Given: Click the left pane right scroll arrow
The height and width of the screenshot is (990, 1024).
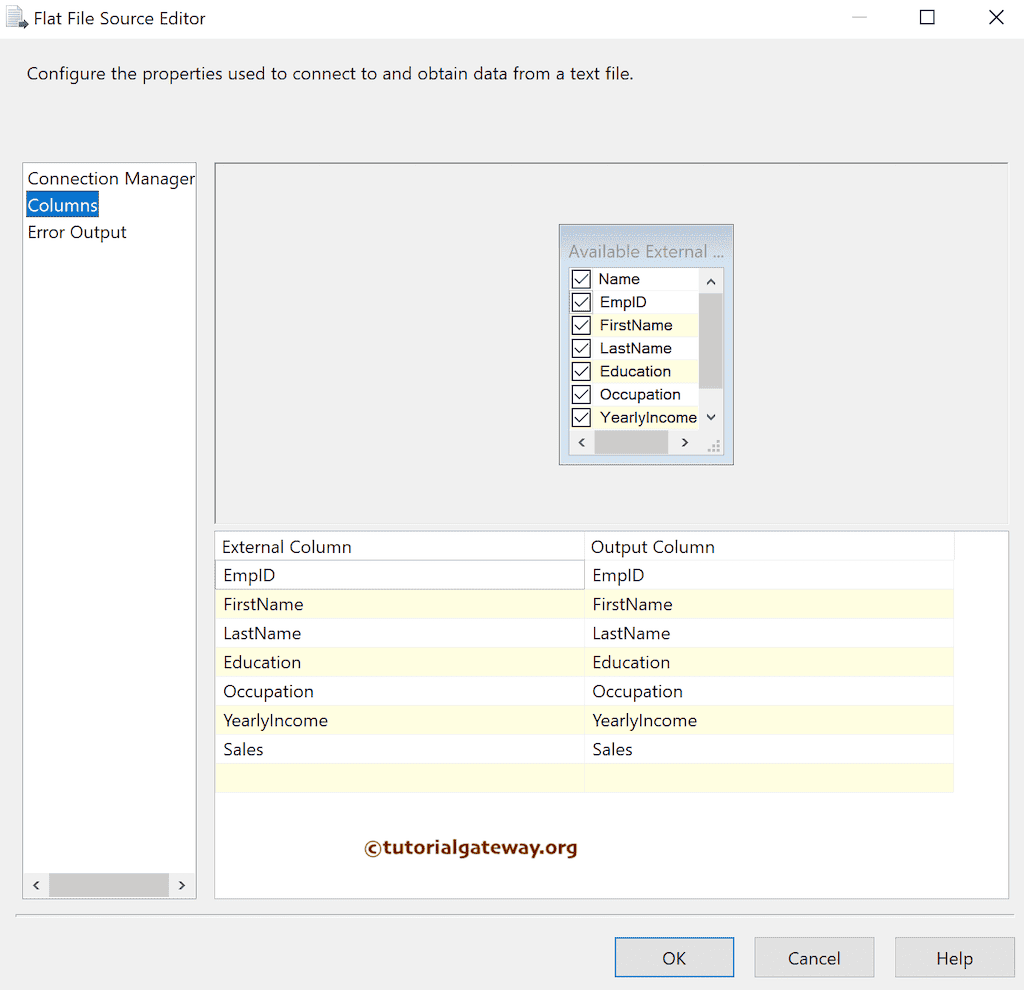Looking at the screenshot, I should [x=182, y=885].
